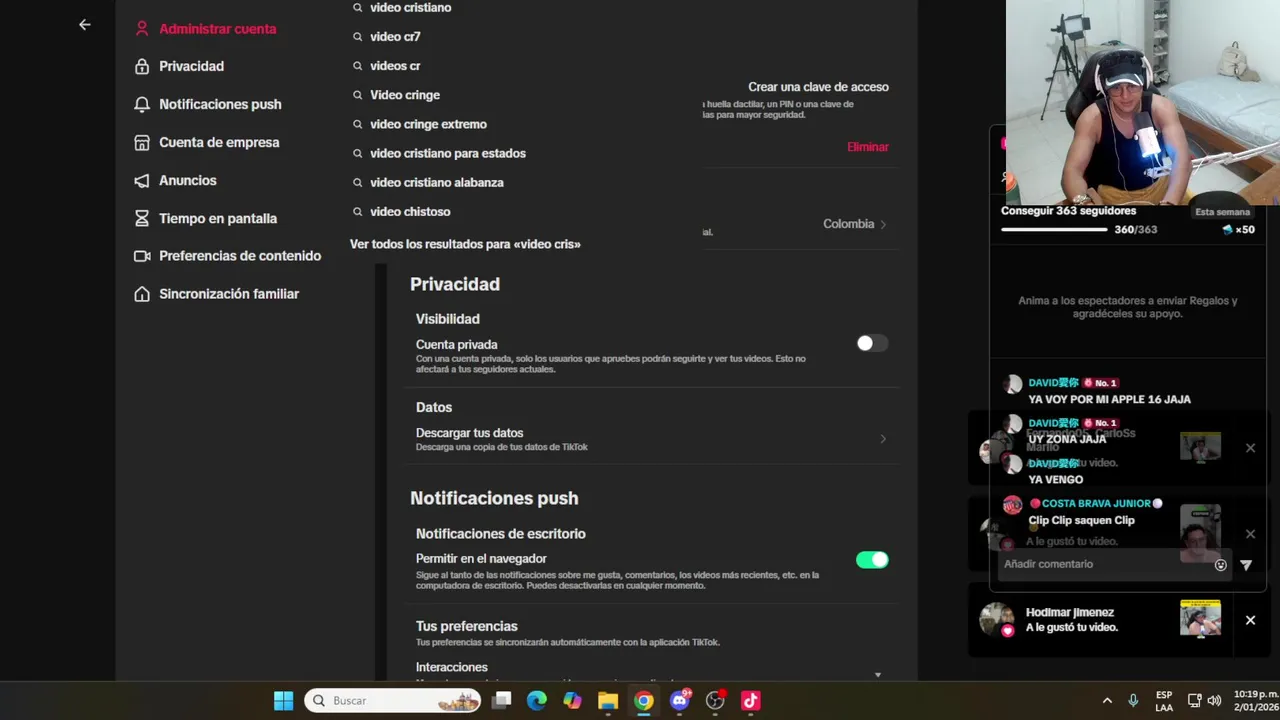This screenshot has height=720, width=1280.
Task: Choose suggestion 'video cringe extremo'
Action: pyautogui.click(x=428, y=124)
